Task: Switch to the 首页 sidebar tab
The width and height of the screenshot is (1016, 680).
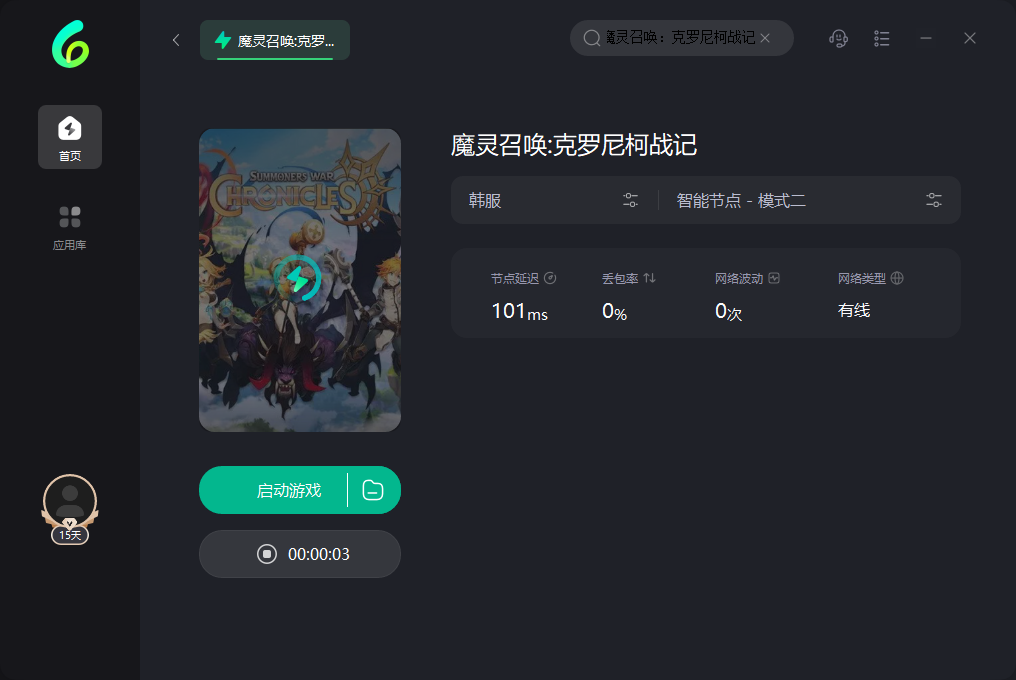Action: tap(70, 137)
